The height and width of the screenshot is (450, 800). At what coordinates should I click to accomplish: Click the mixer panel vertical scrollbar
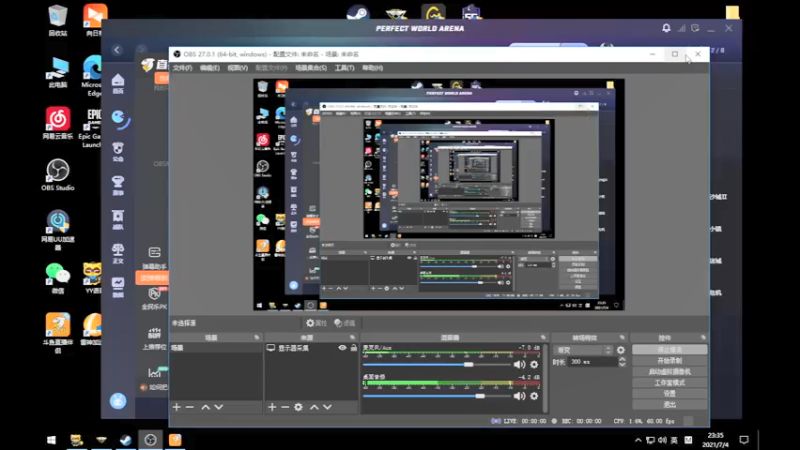tap(545, 378)
